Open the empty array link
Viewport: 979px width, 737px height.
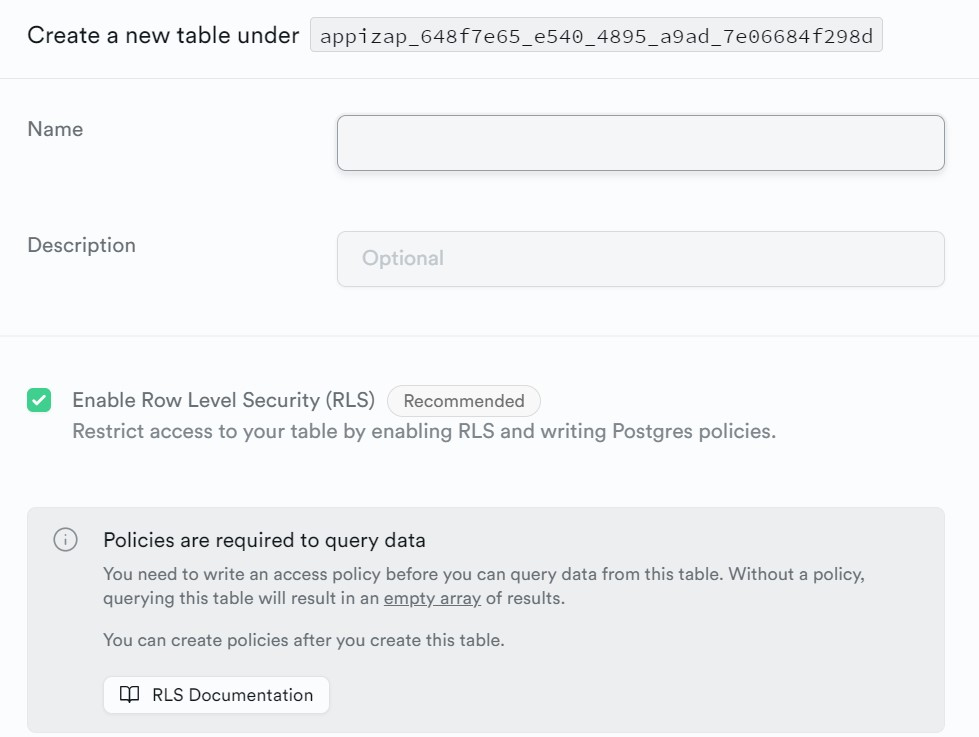(x=432, y=598)
